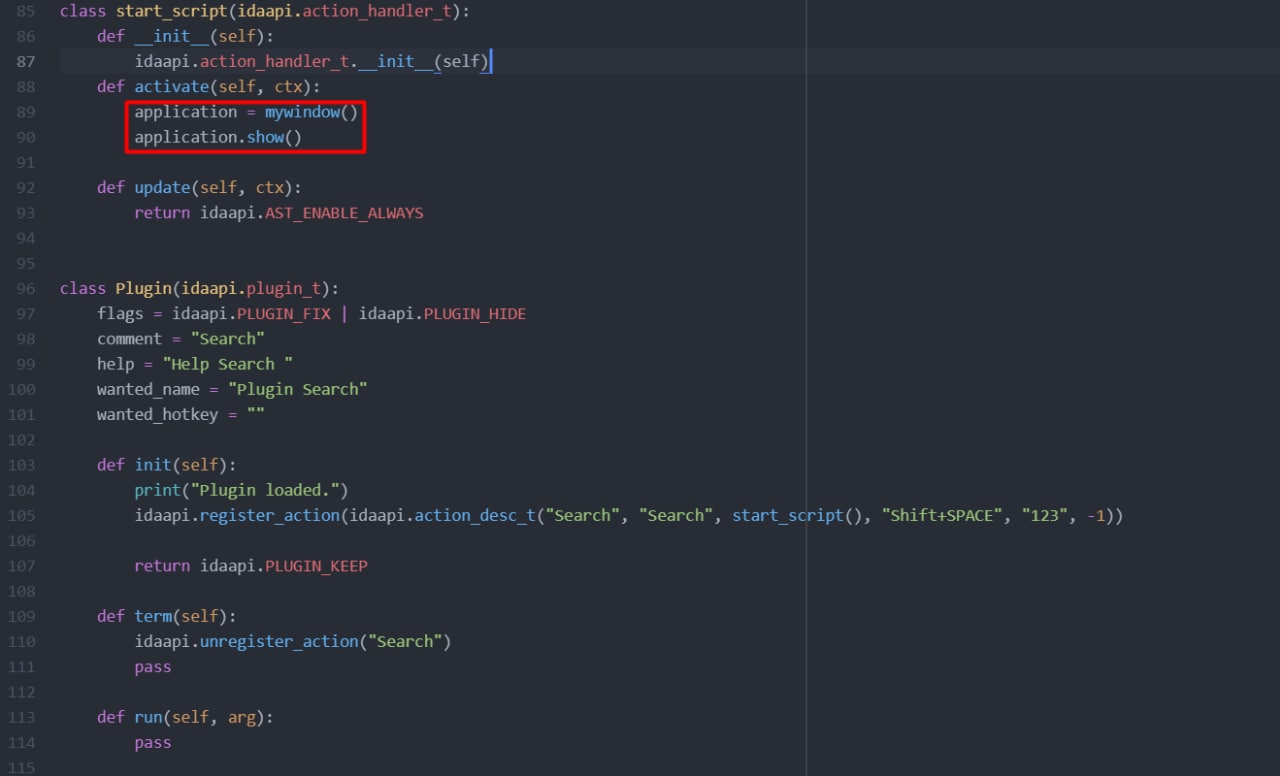Click register_action on line 105
The width and height of the screenshot is (1280, 776).
tap(269, 515)
